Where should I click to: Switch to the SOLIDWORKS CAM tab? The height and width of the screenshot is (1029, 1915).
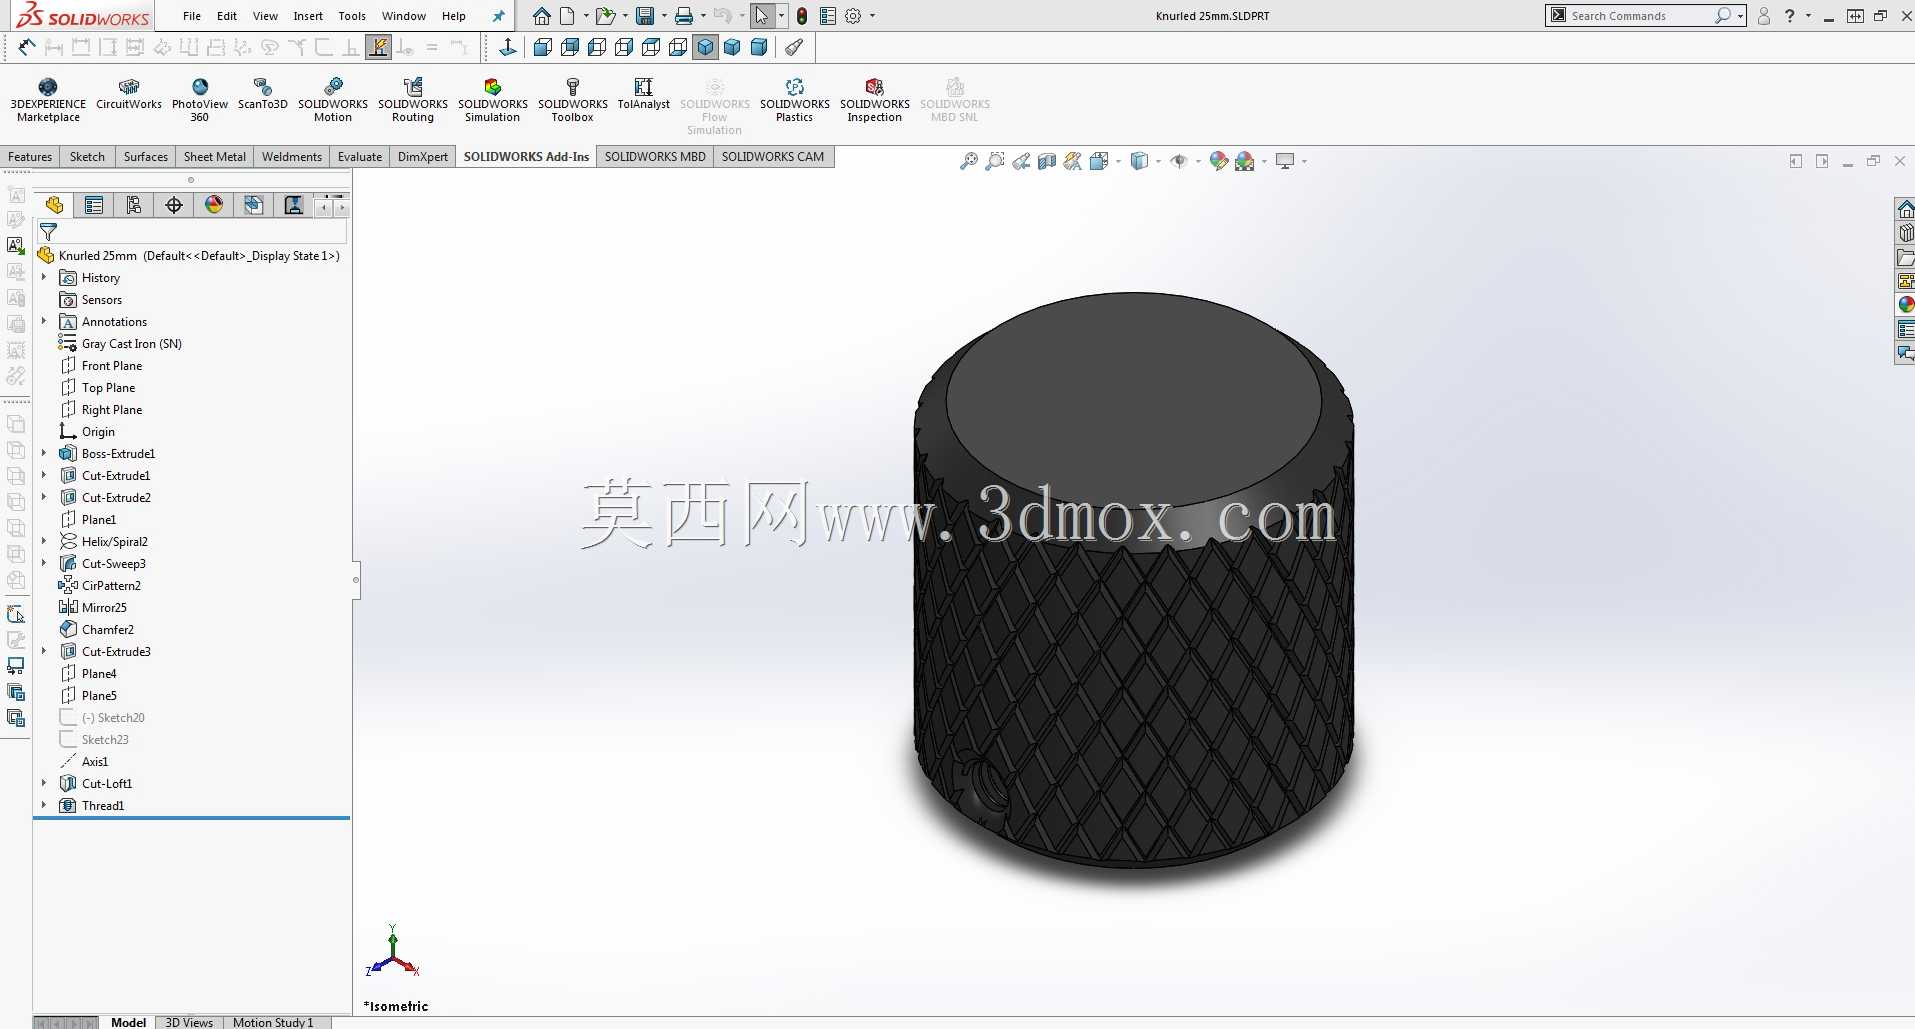773,157
